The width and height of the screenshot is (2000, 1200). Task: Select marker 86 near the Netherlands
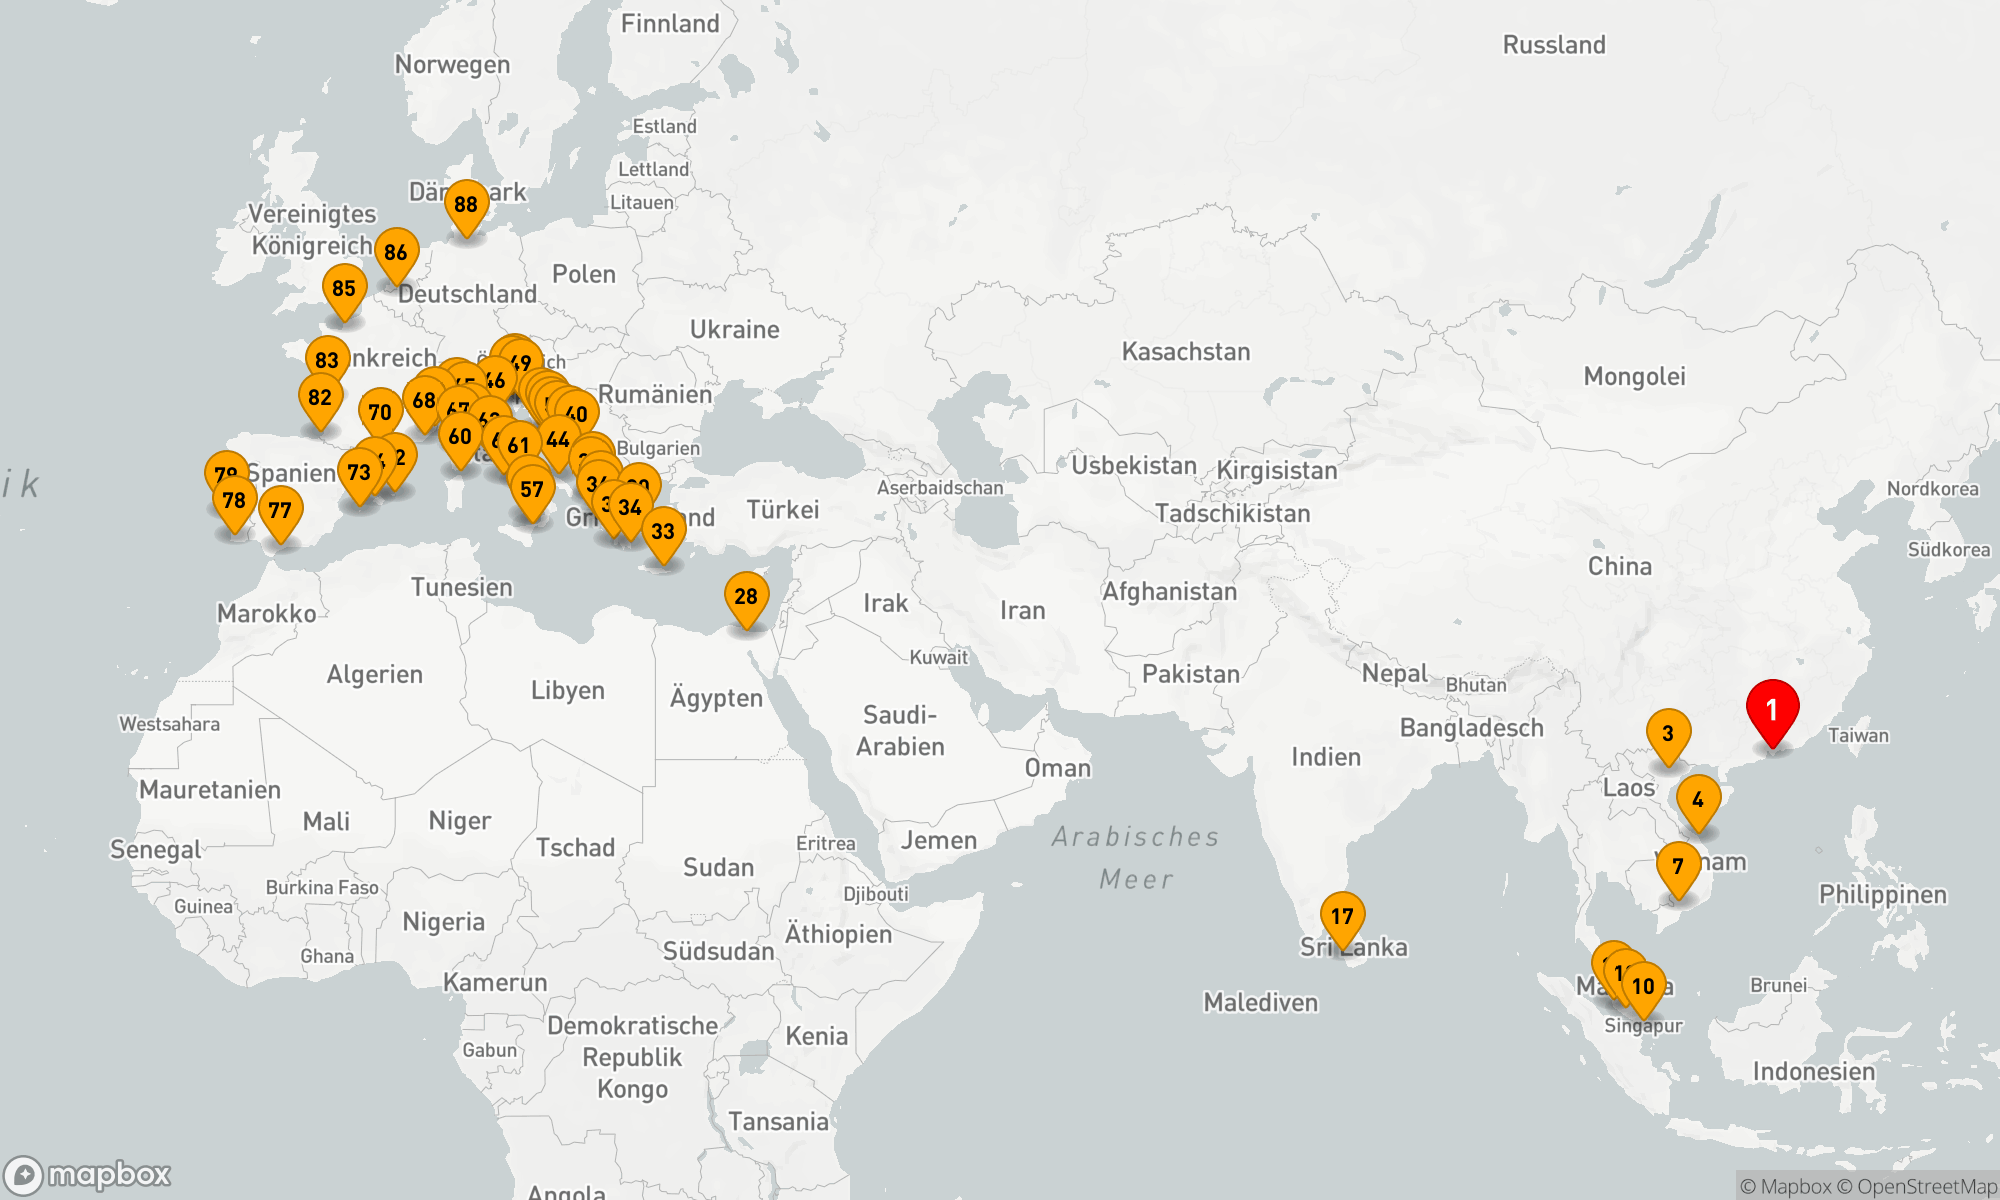point(396,253)
